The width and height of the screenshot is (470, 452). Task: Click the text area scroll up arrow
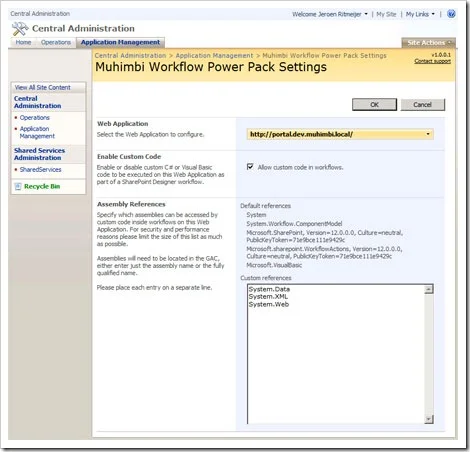click(429, 289)
